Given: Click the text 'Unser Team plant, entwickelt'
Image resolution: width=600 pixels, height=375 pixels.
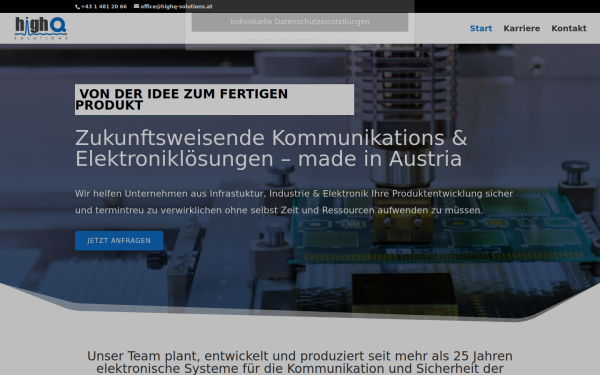Looking at the screenshot, I should tap(300, 362).
